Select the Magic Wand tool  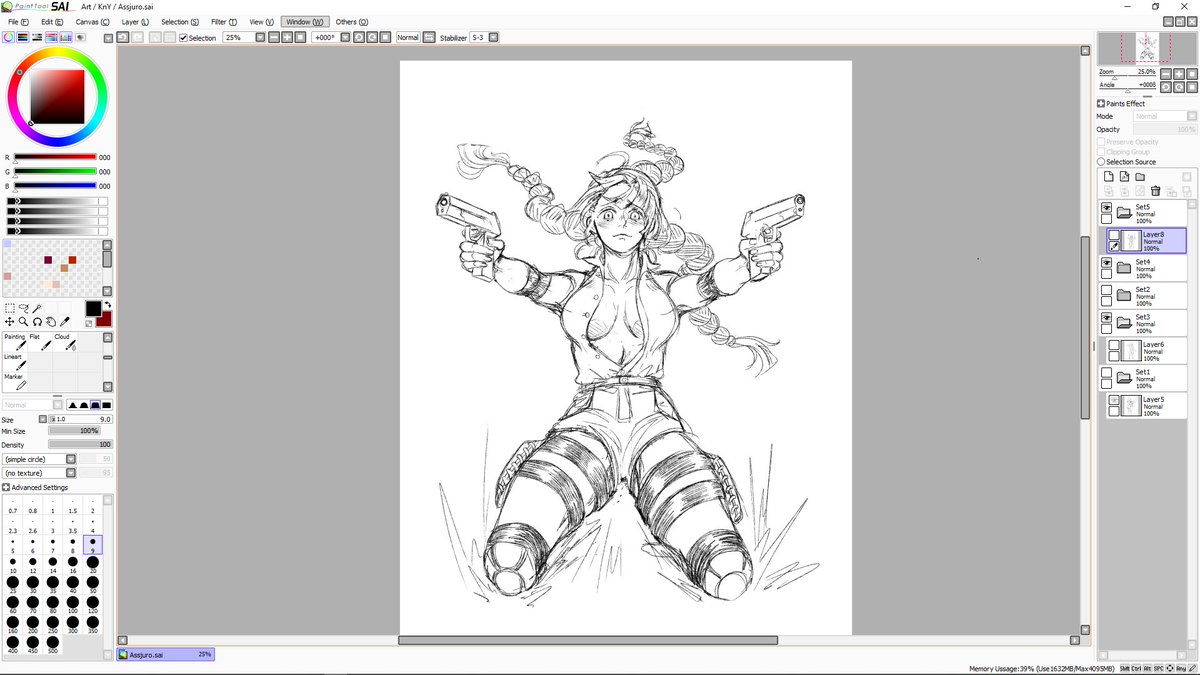[x=37, y=308]
